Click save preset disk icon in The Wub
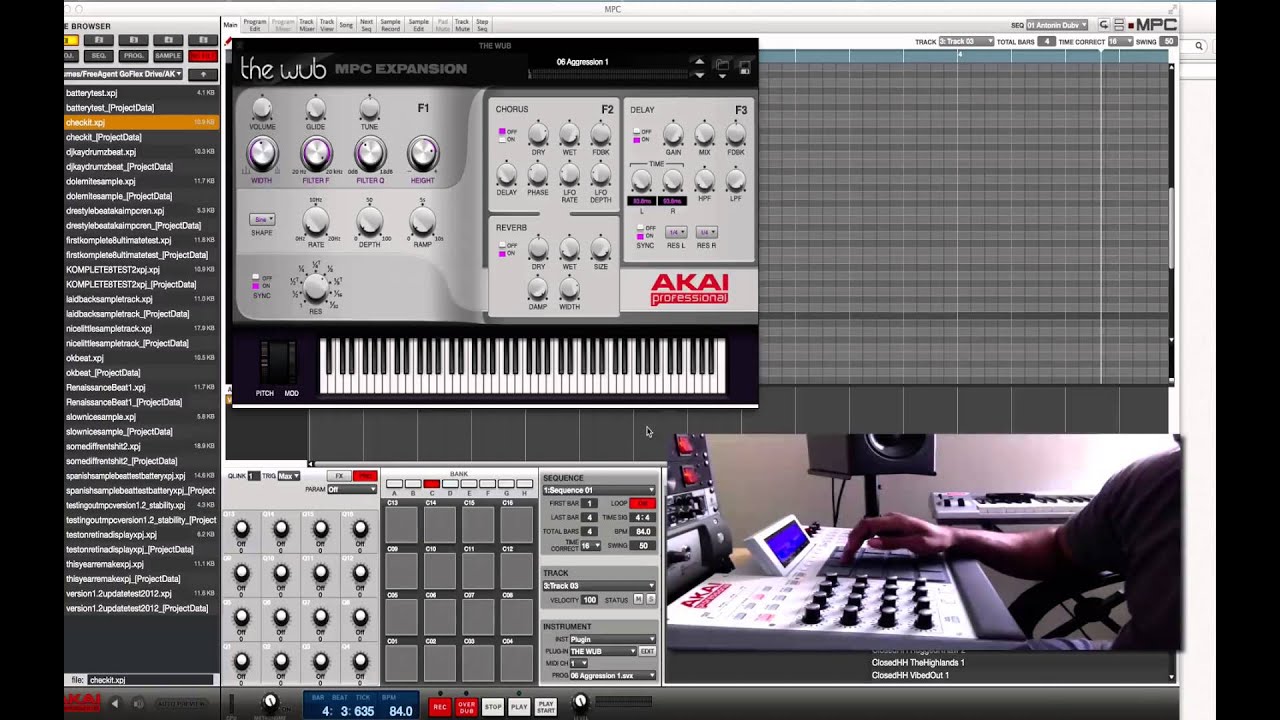Viewport: 1280px width, 720px height. click(x=745, y=67)
